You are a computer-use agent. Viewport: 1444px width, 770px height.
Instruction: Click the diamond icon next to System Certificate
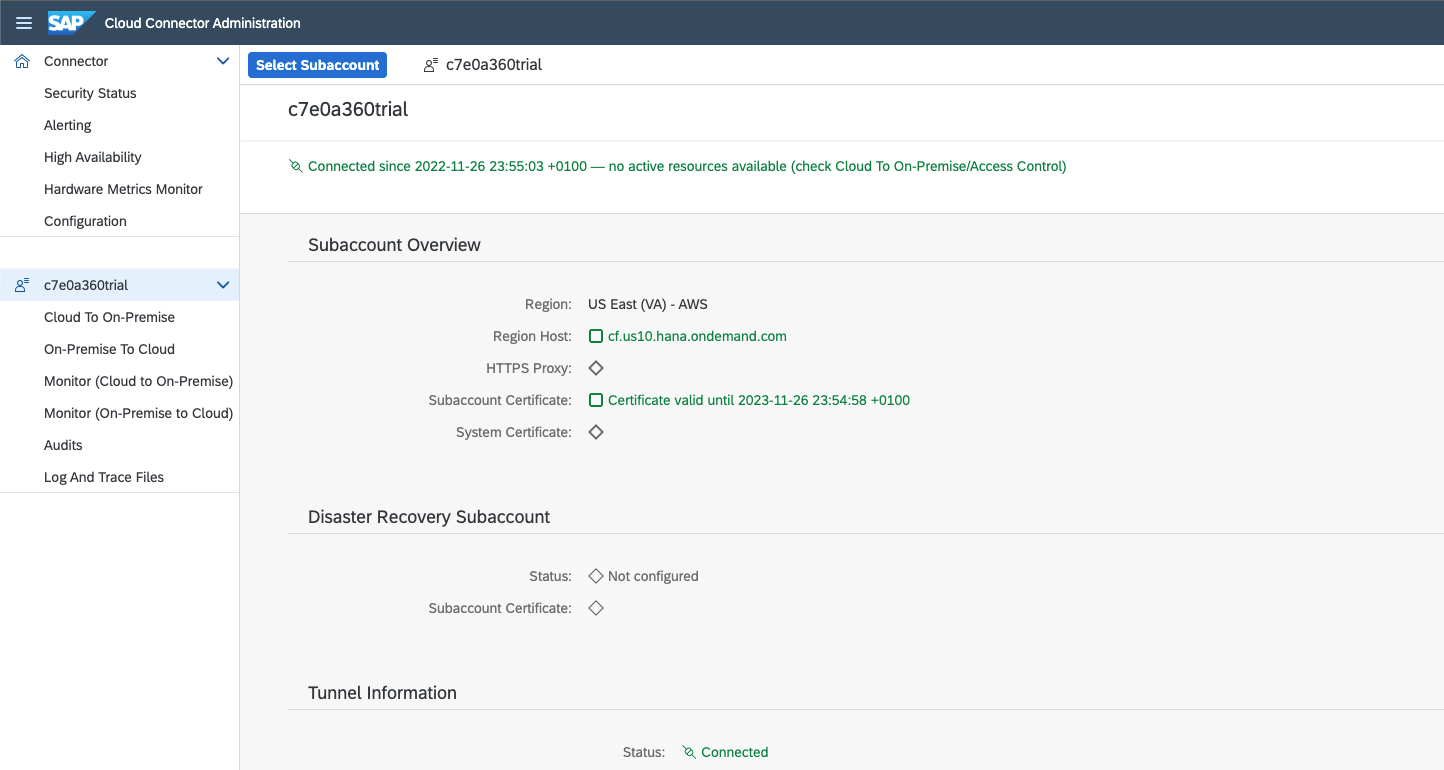(596, 432)
